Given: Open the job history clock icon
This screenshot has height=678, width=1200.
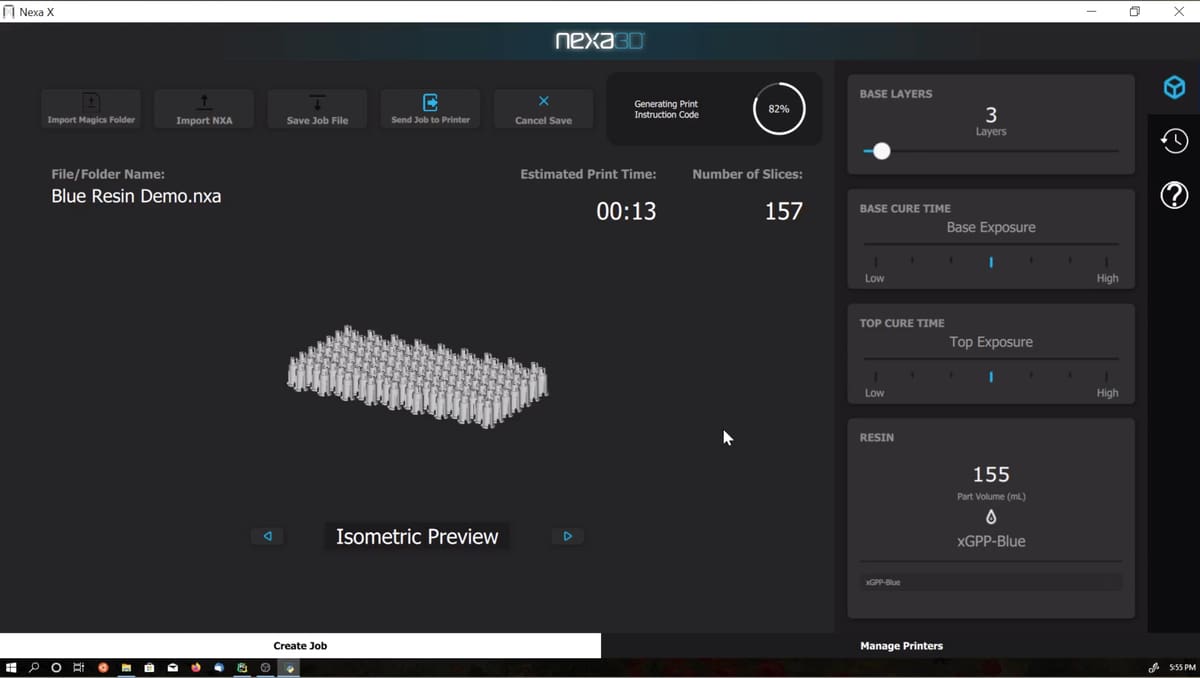Looking at the screenshot, I should (1174, 141).
